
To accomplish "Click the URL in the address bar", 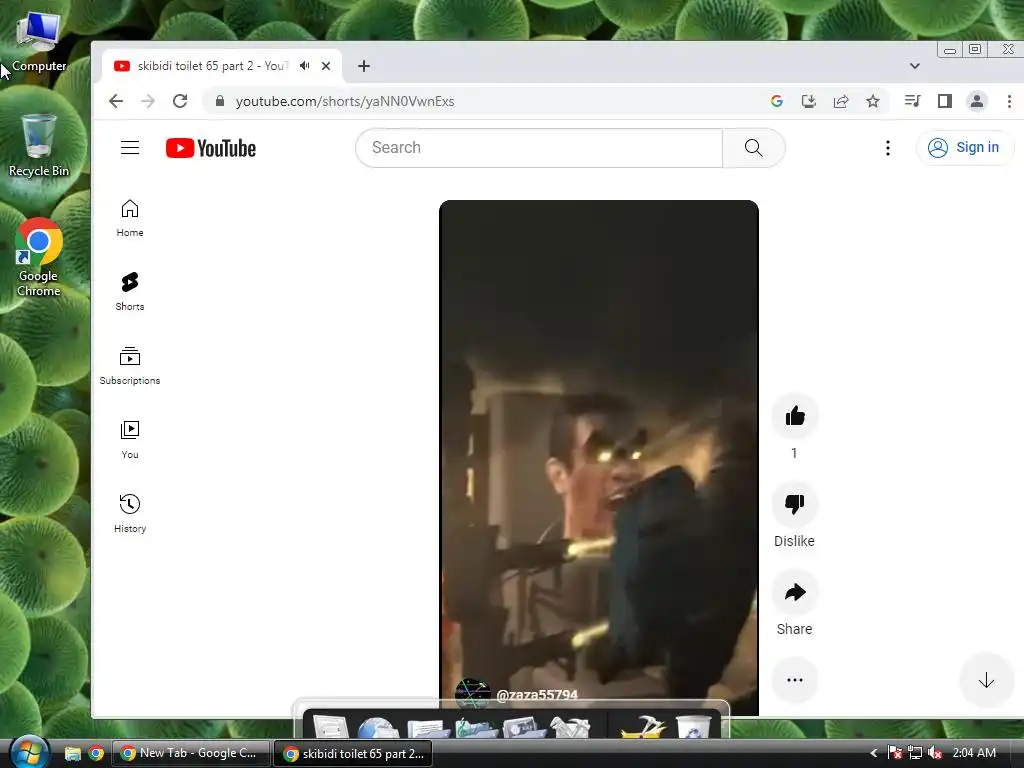I will 345,101.
